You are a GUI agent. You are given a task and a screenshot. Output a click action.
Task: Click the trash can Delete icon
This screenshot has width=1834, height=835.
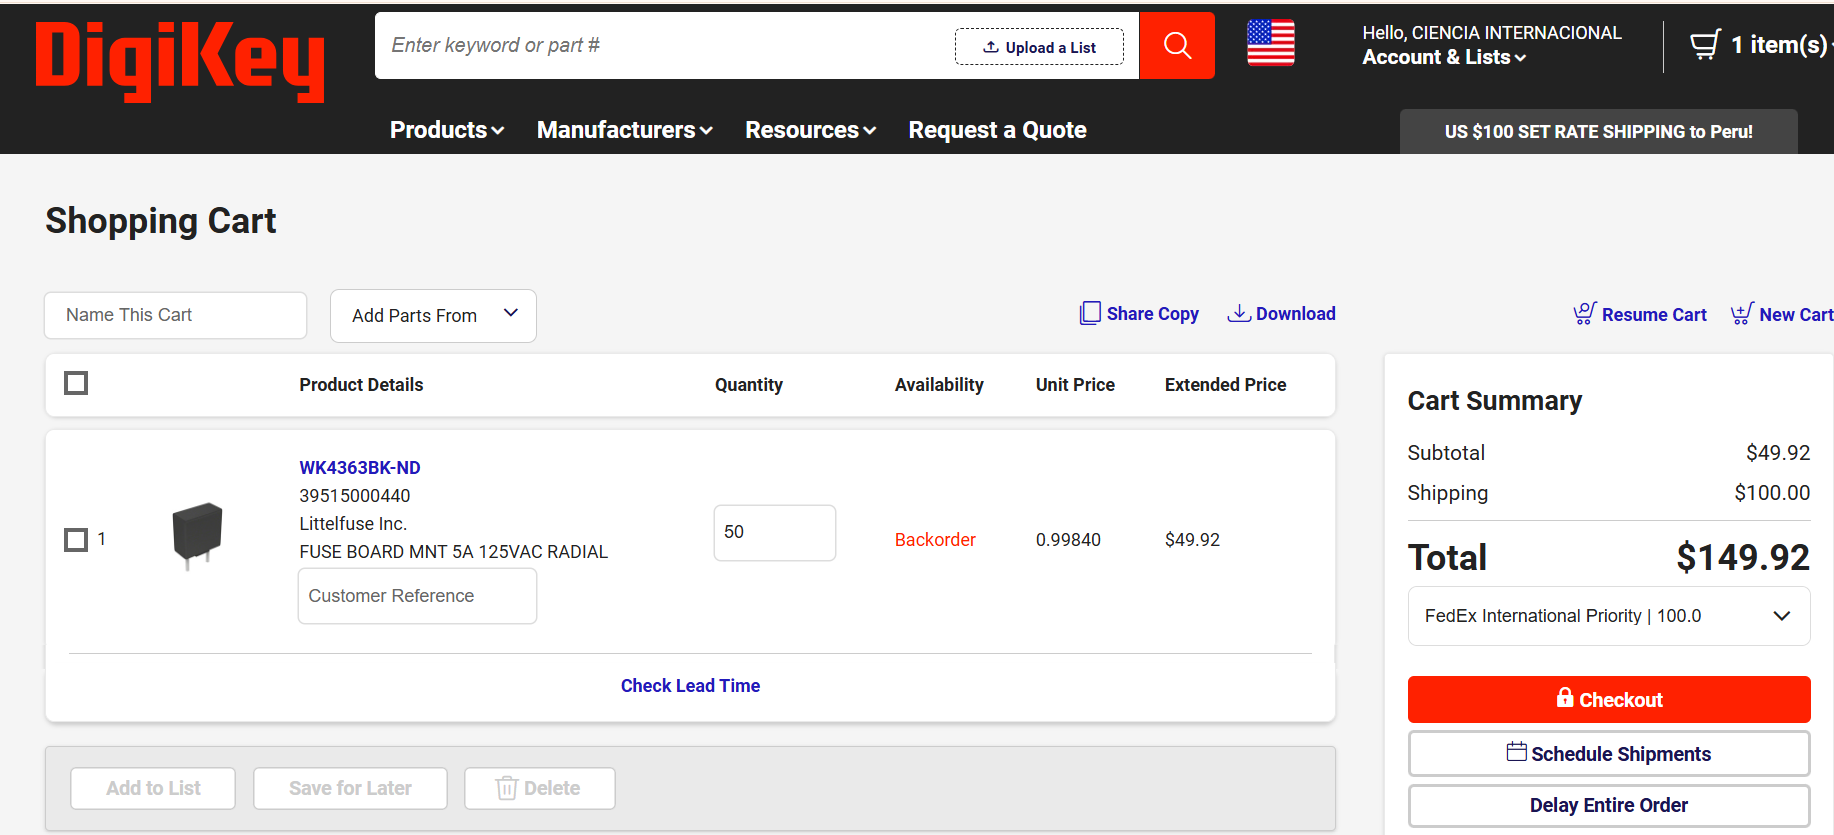507,788
